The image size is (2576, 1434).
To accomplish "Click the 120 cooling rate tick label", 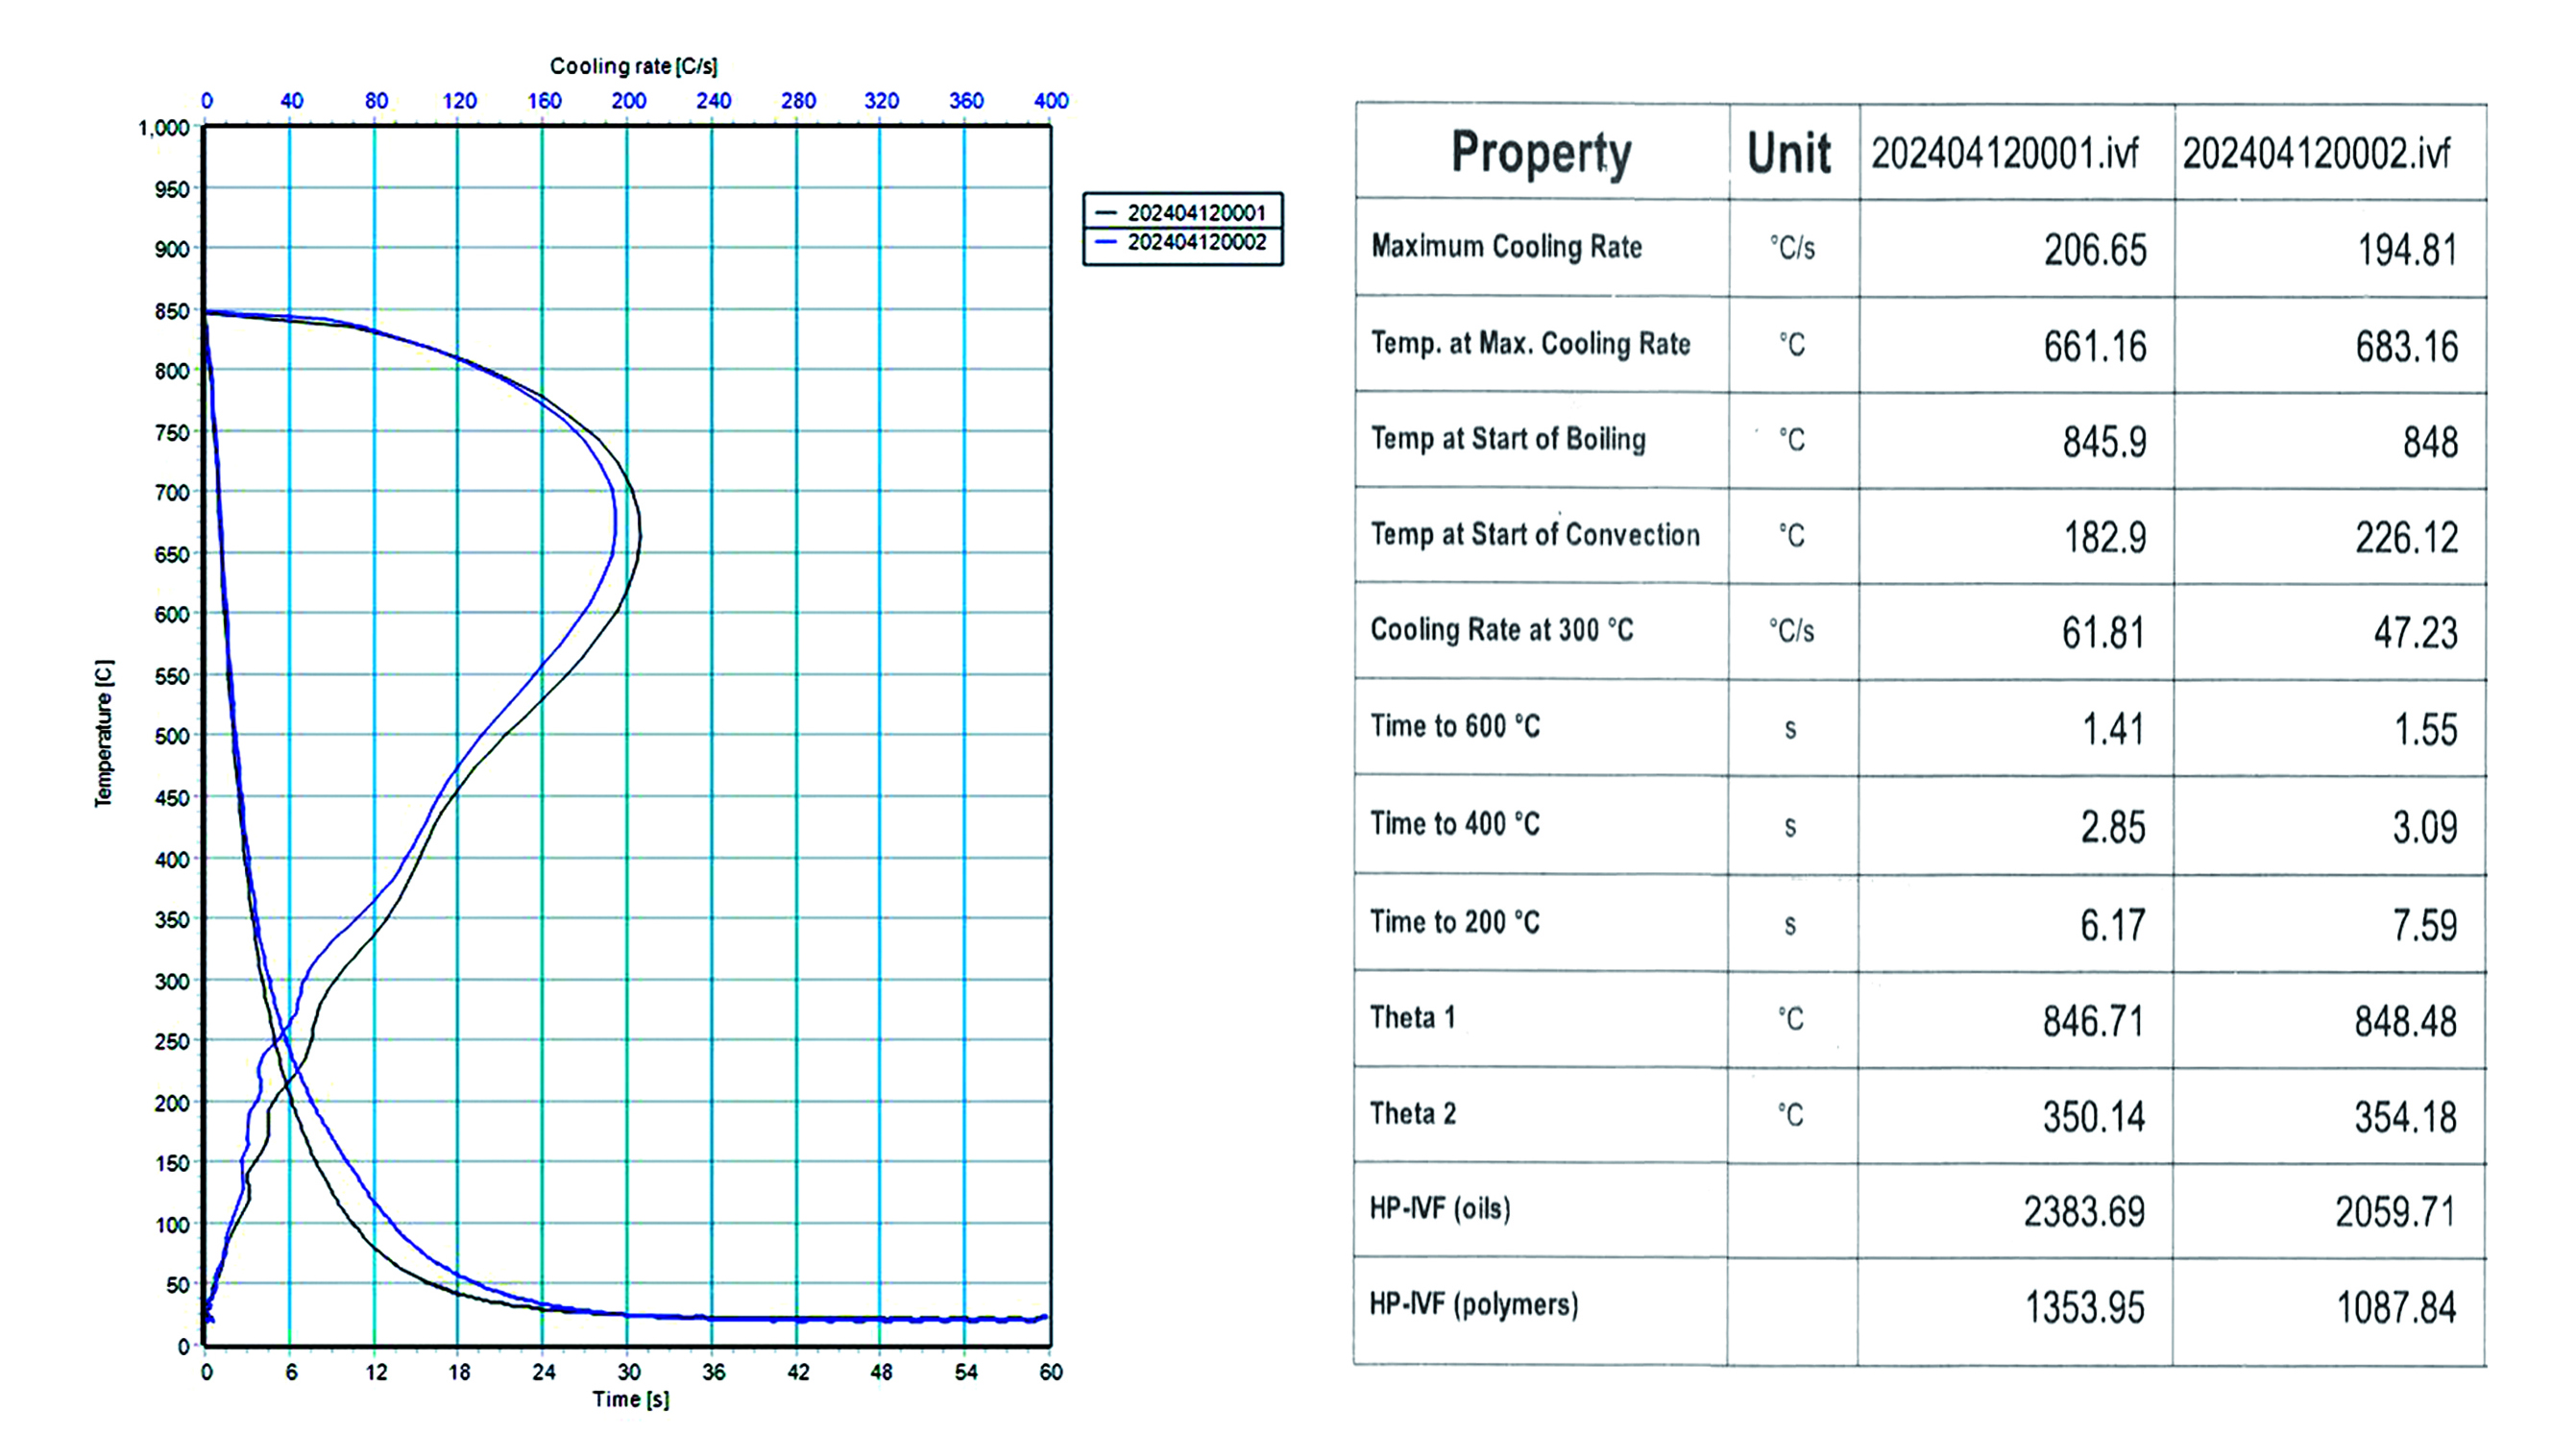I will 460,101.
